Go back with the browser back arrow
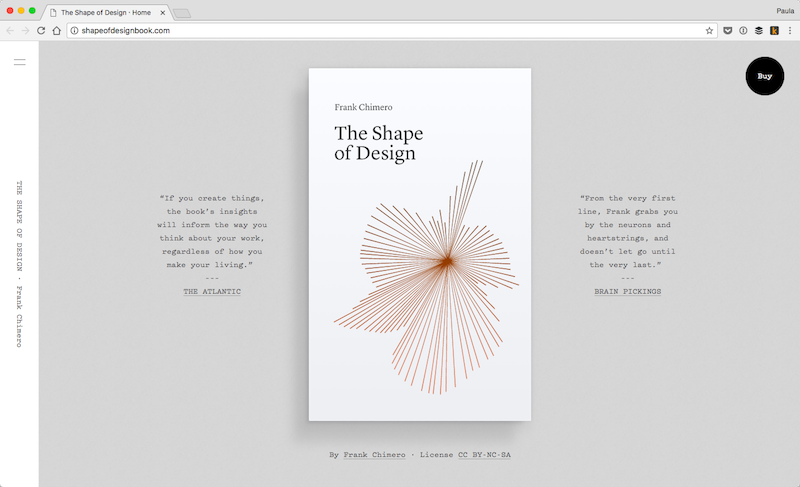Screen dimensions: 800x487 pos(10,31)
